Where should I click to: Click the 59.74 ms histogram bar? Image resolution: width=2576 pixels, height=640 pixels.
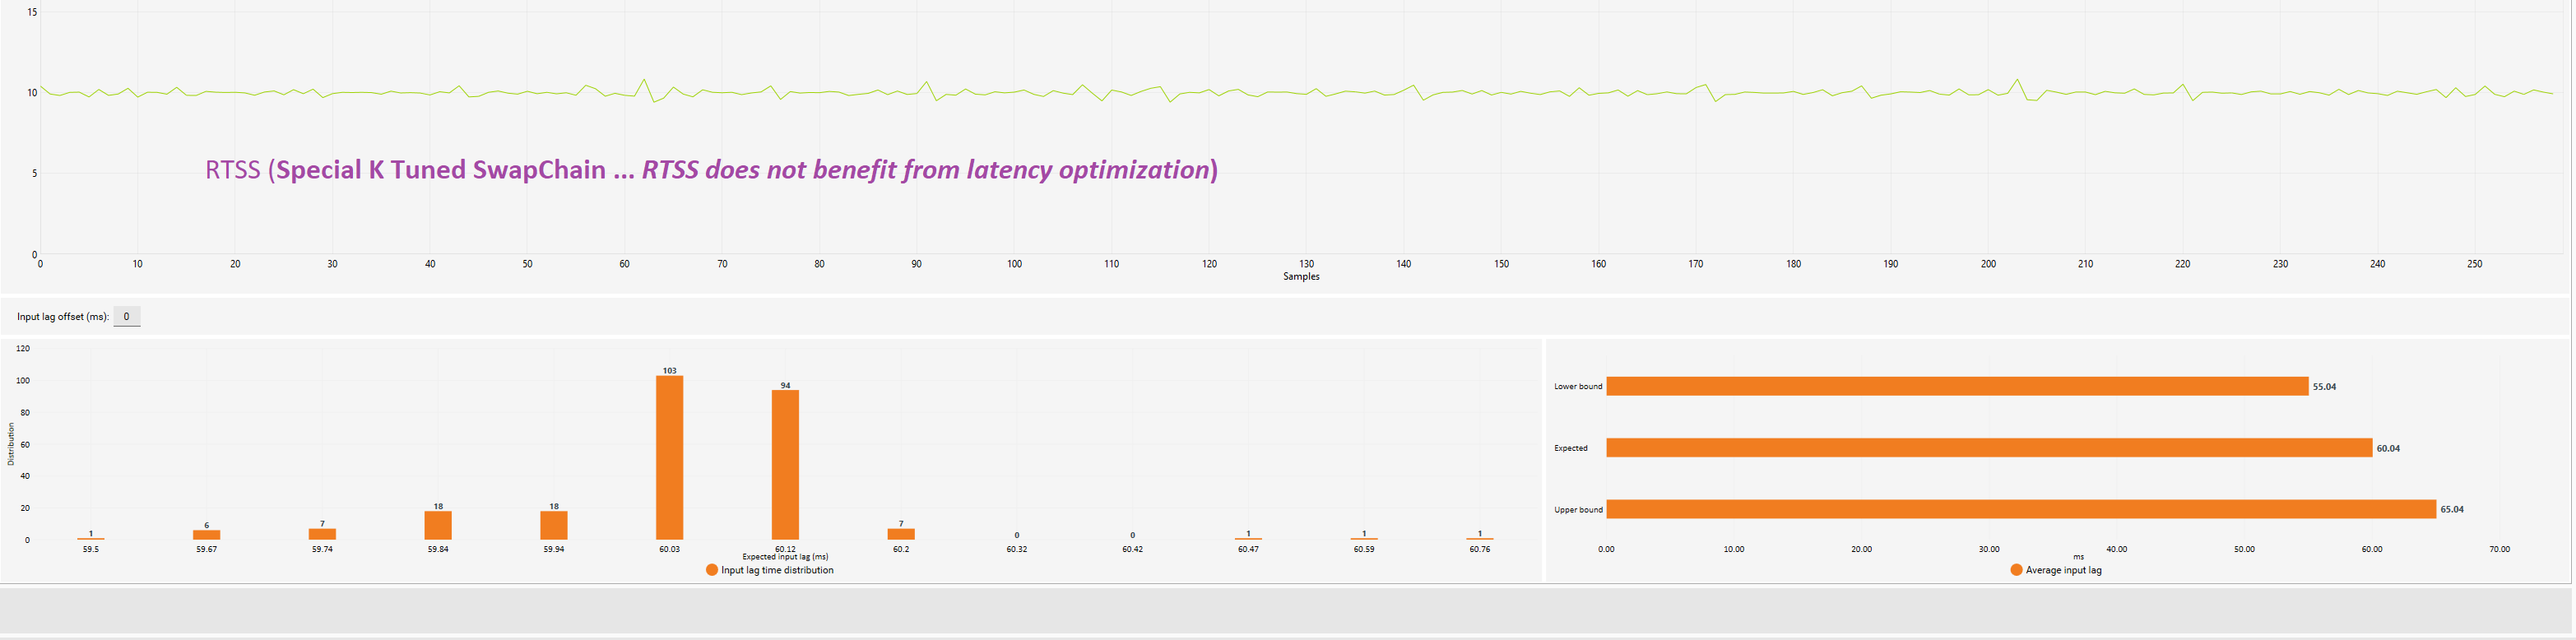coord(322,534)
